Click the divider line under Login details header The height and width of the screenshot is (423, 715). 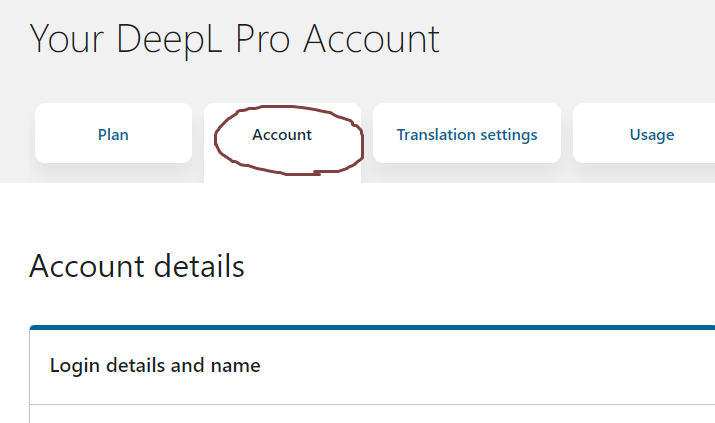372,404
